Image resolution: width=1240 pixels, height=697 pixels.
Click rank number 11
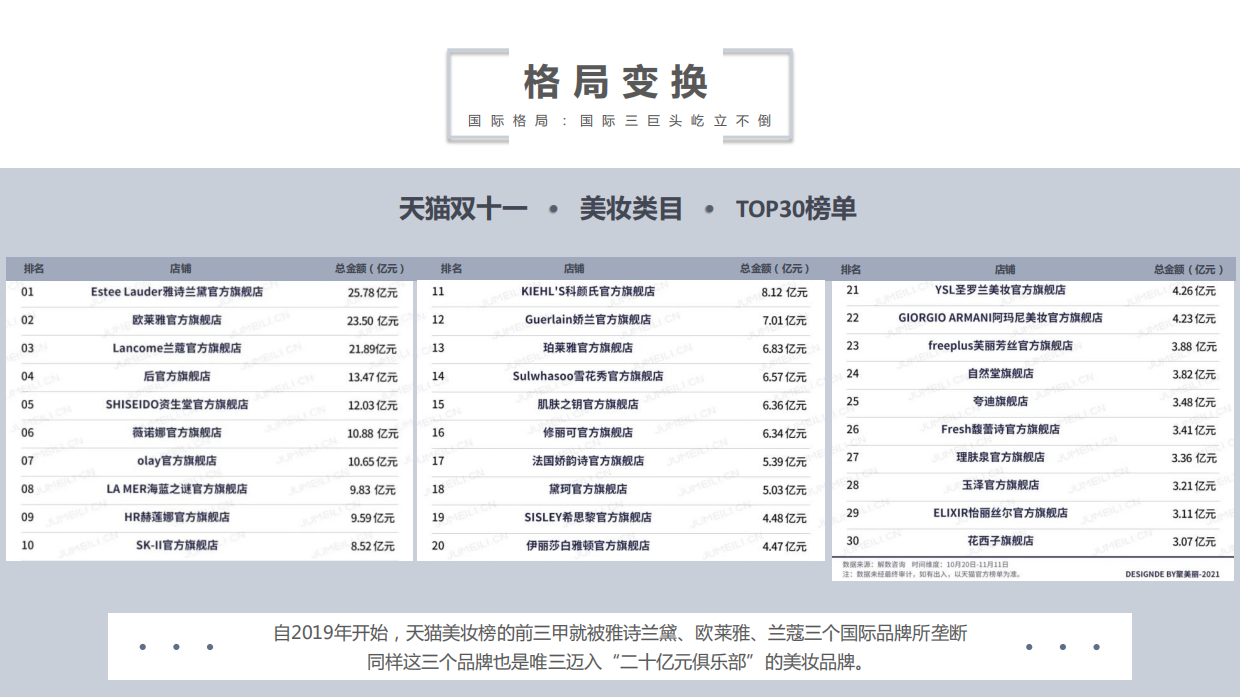pyautogui.click(x=438, y=292)
